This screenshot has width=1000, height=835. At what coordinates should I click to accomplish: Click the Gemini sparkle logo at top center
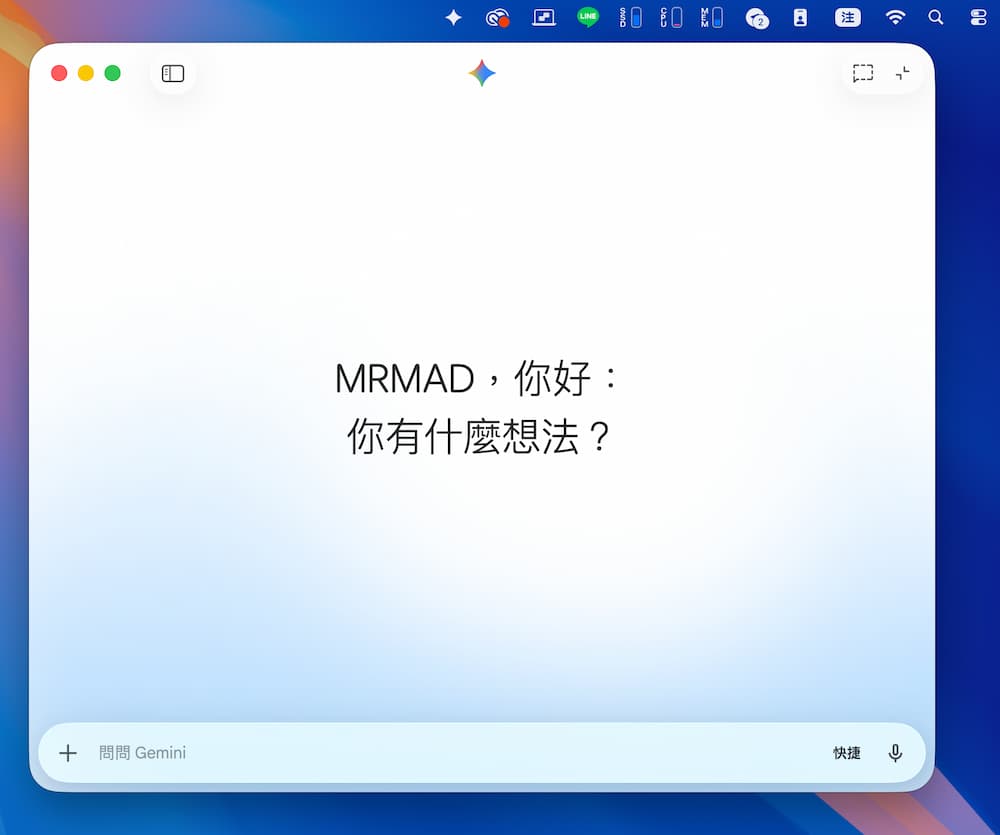pyautogui.click(x=483, y=73)
